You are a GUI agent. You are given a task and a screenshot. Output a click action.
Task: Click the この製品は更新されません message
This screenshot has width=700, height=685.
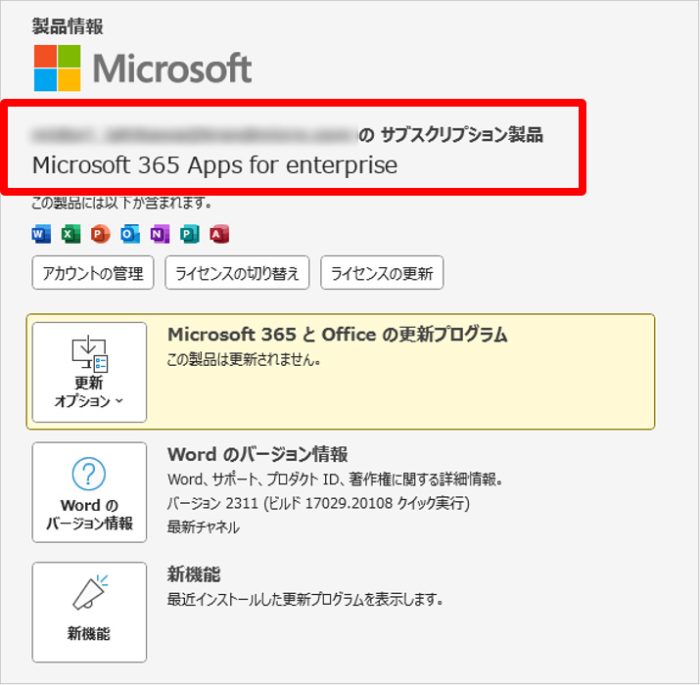(x=244, y=359)
